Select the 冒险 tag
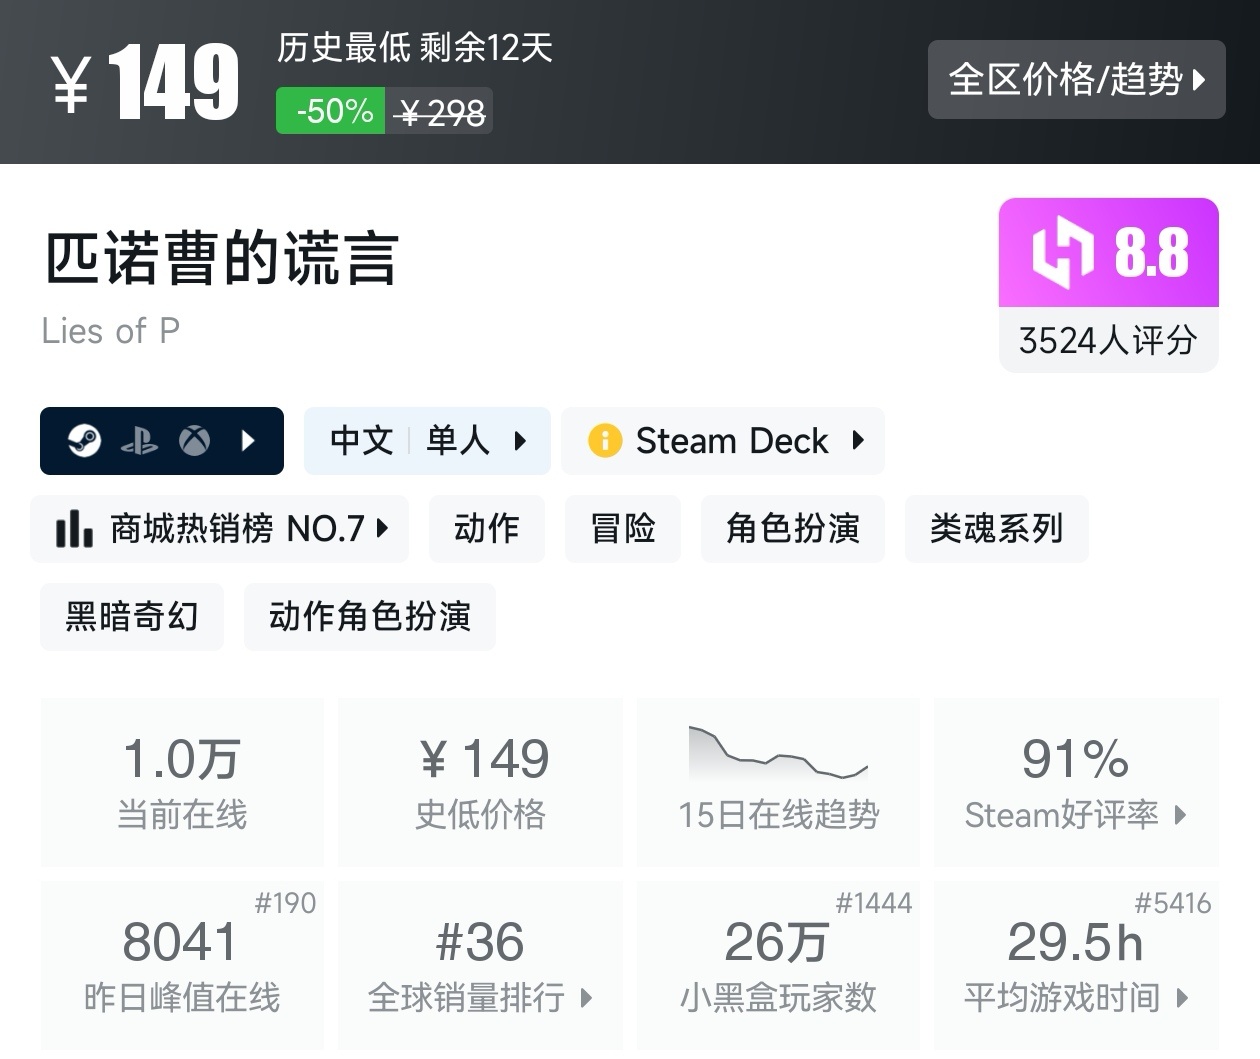Viewport: 1260px width, 1059px height. click(x=623, y=528)
